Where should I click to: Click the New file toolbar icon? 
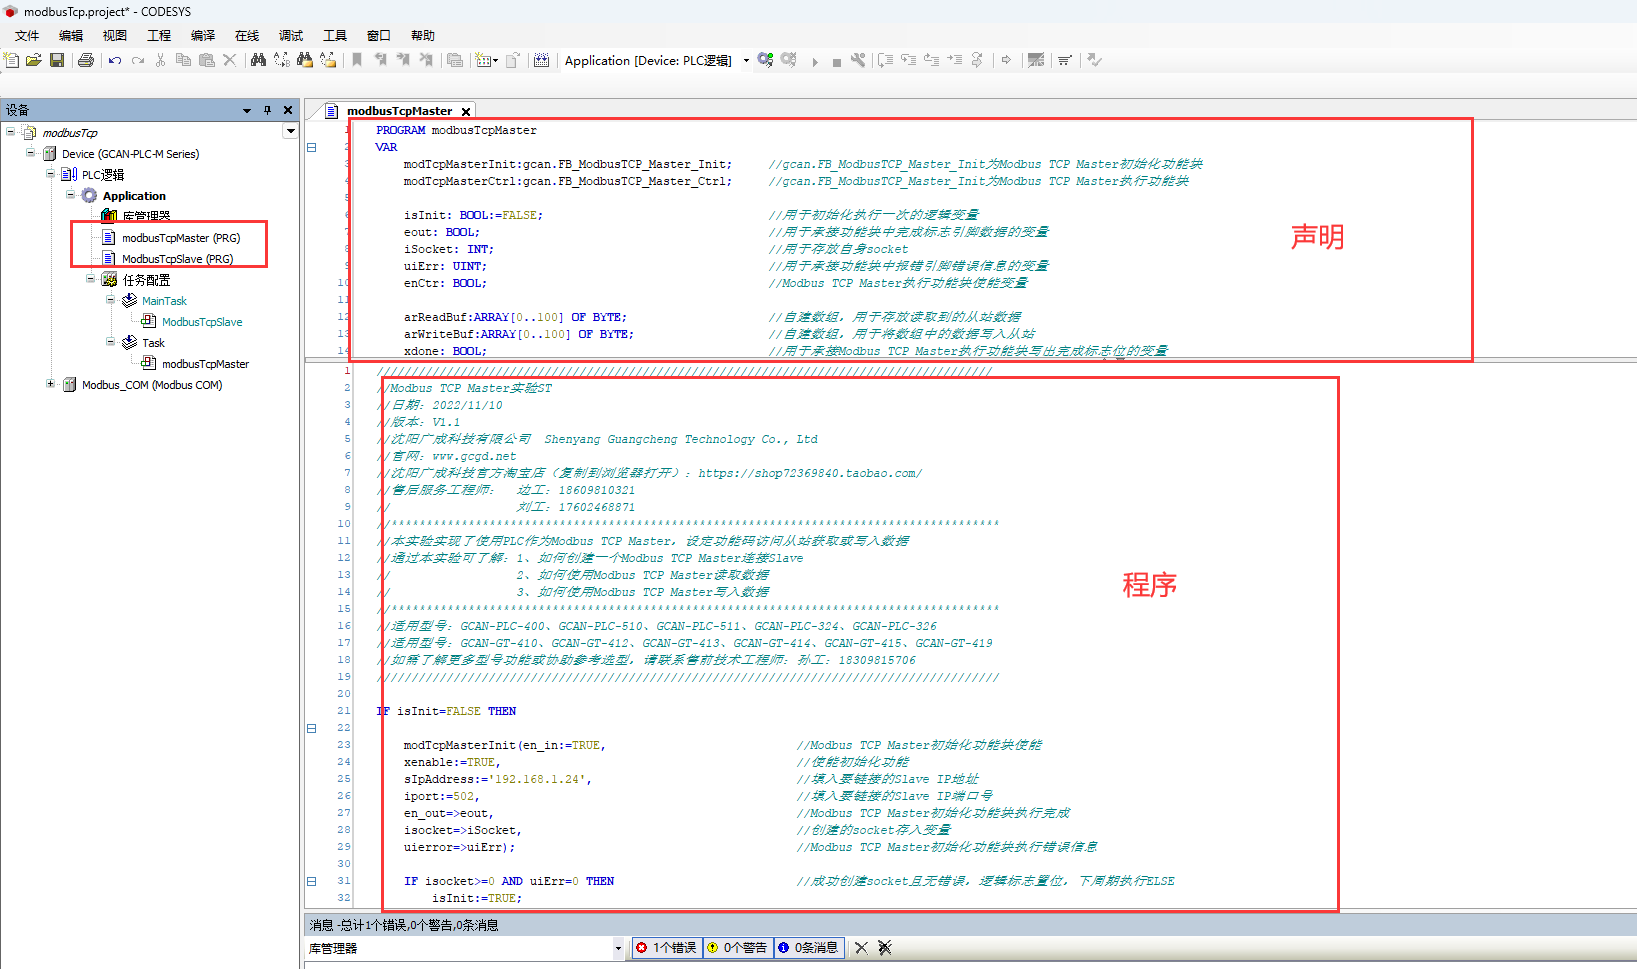12,60
